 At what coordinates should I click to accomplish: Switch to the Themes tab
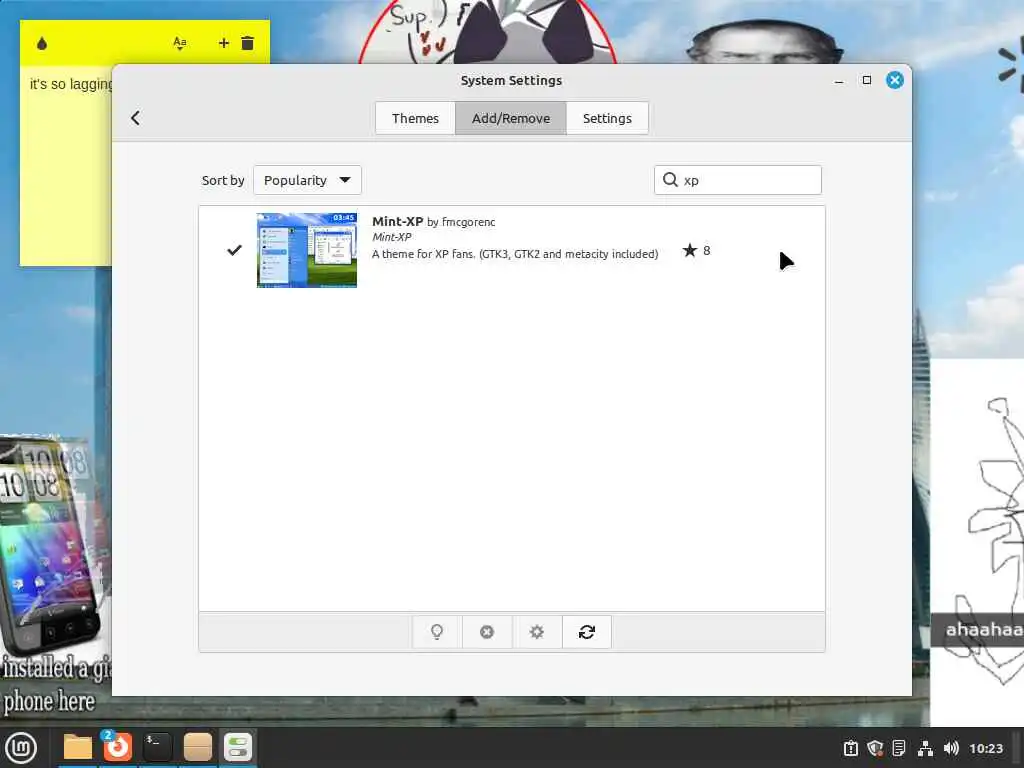(x=415, y=118)
